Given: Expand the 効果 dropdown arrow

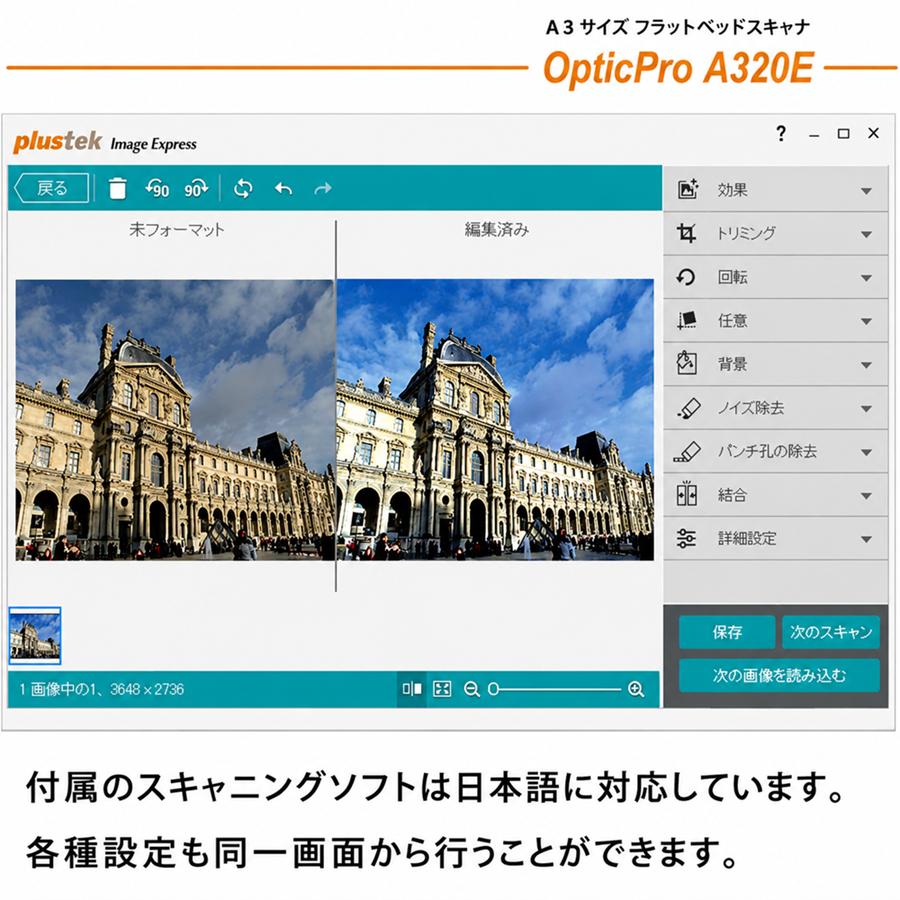Looking at the screenshot, I should tap(866, 191).
